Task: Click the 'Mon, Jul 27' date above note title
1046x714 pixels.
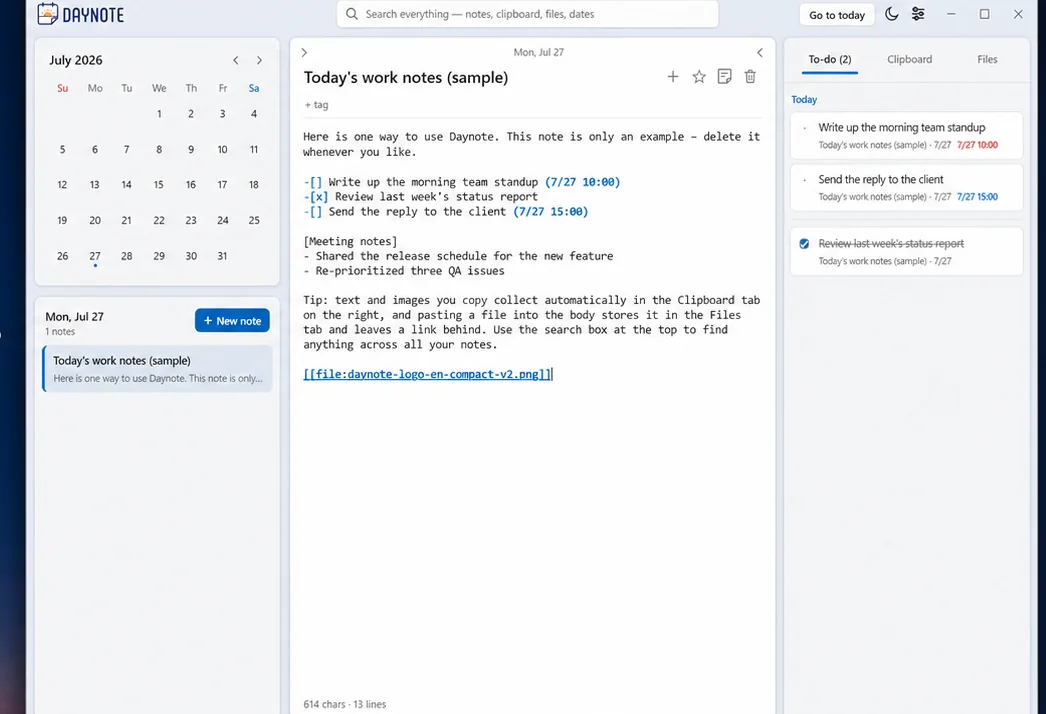Action: [538, 52]
